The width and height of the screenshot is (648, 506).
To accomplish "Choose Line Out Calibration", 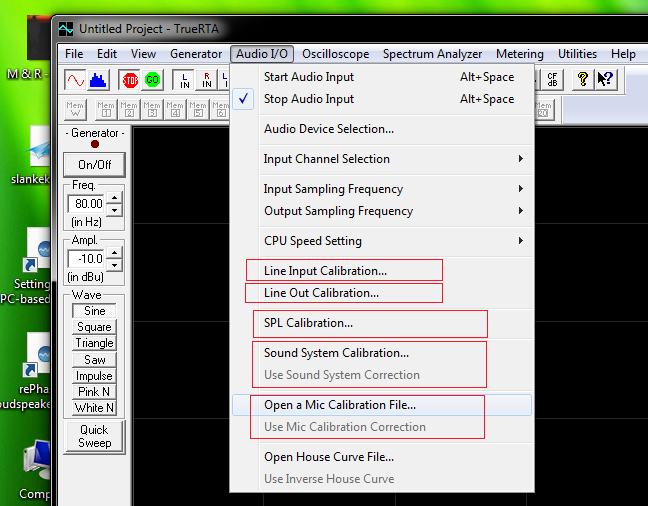I will pyautogui.click(x=382, y=293).
